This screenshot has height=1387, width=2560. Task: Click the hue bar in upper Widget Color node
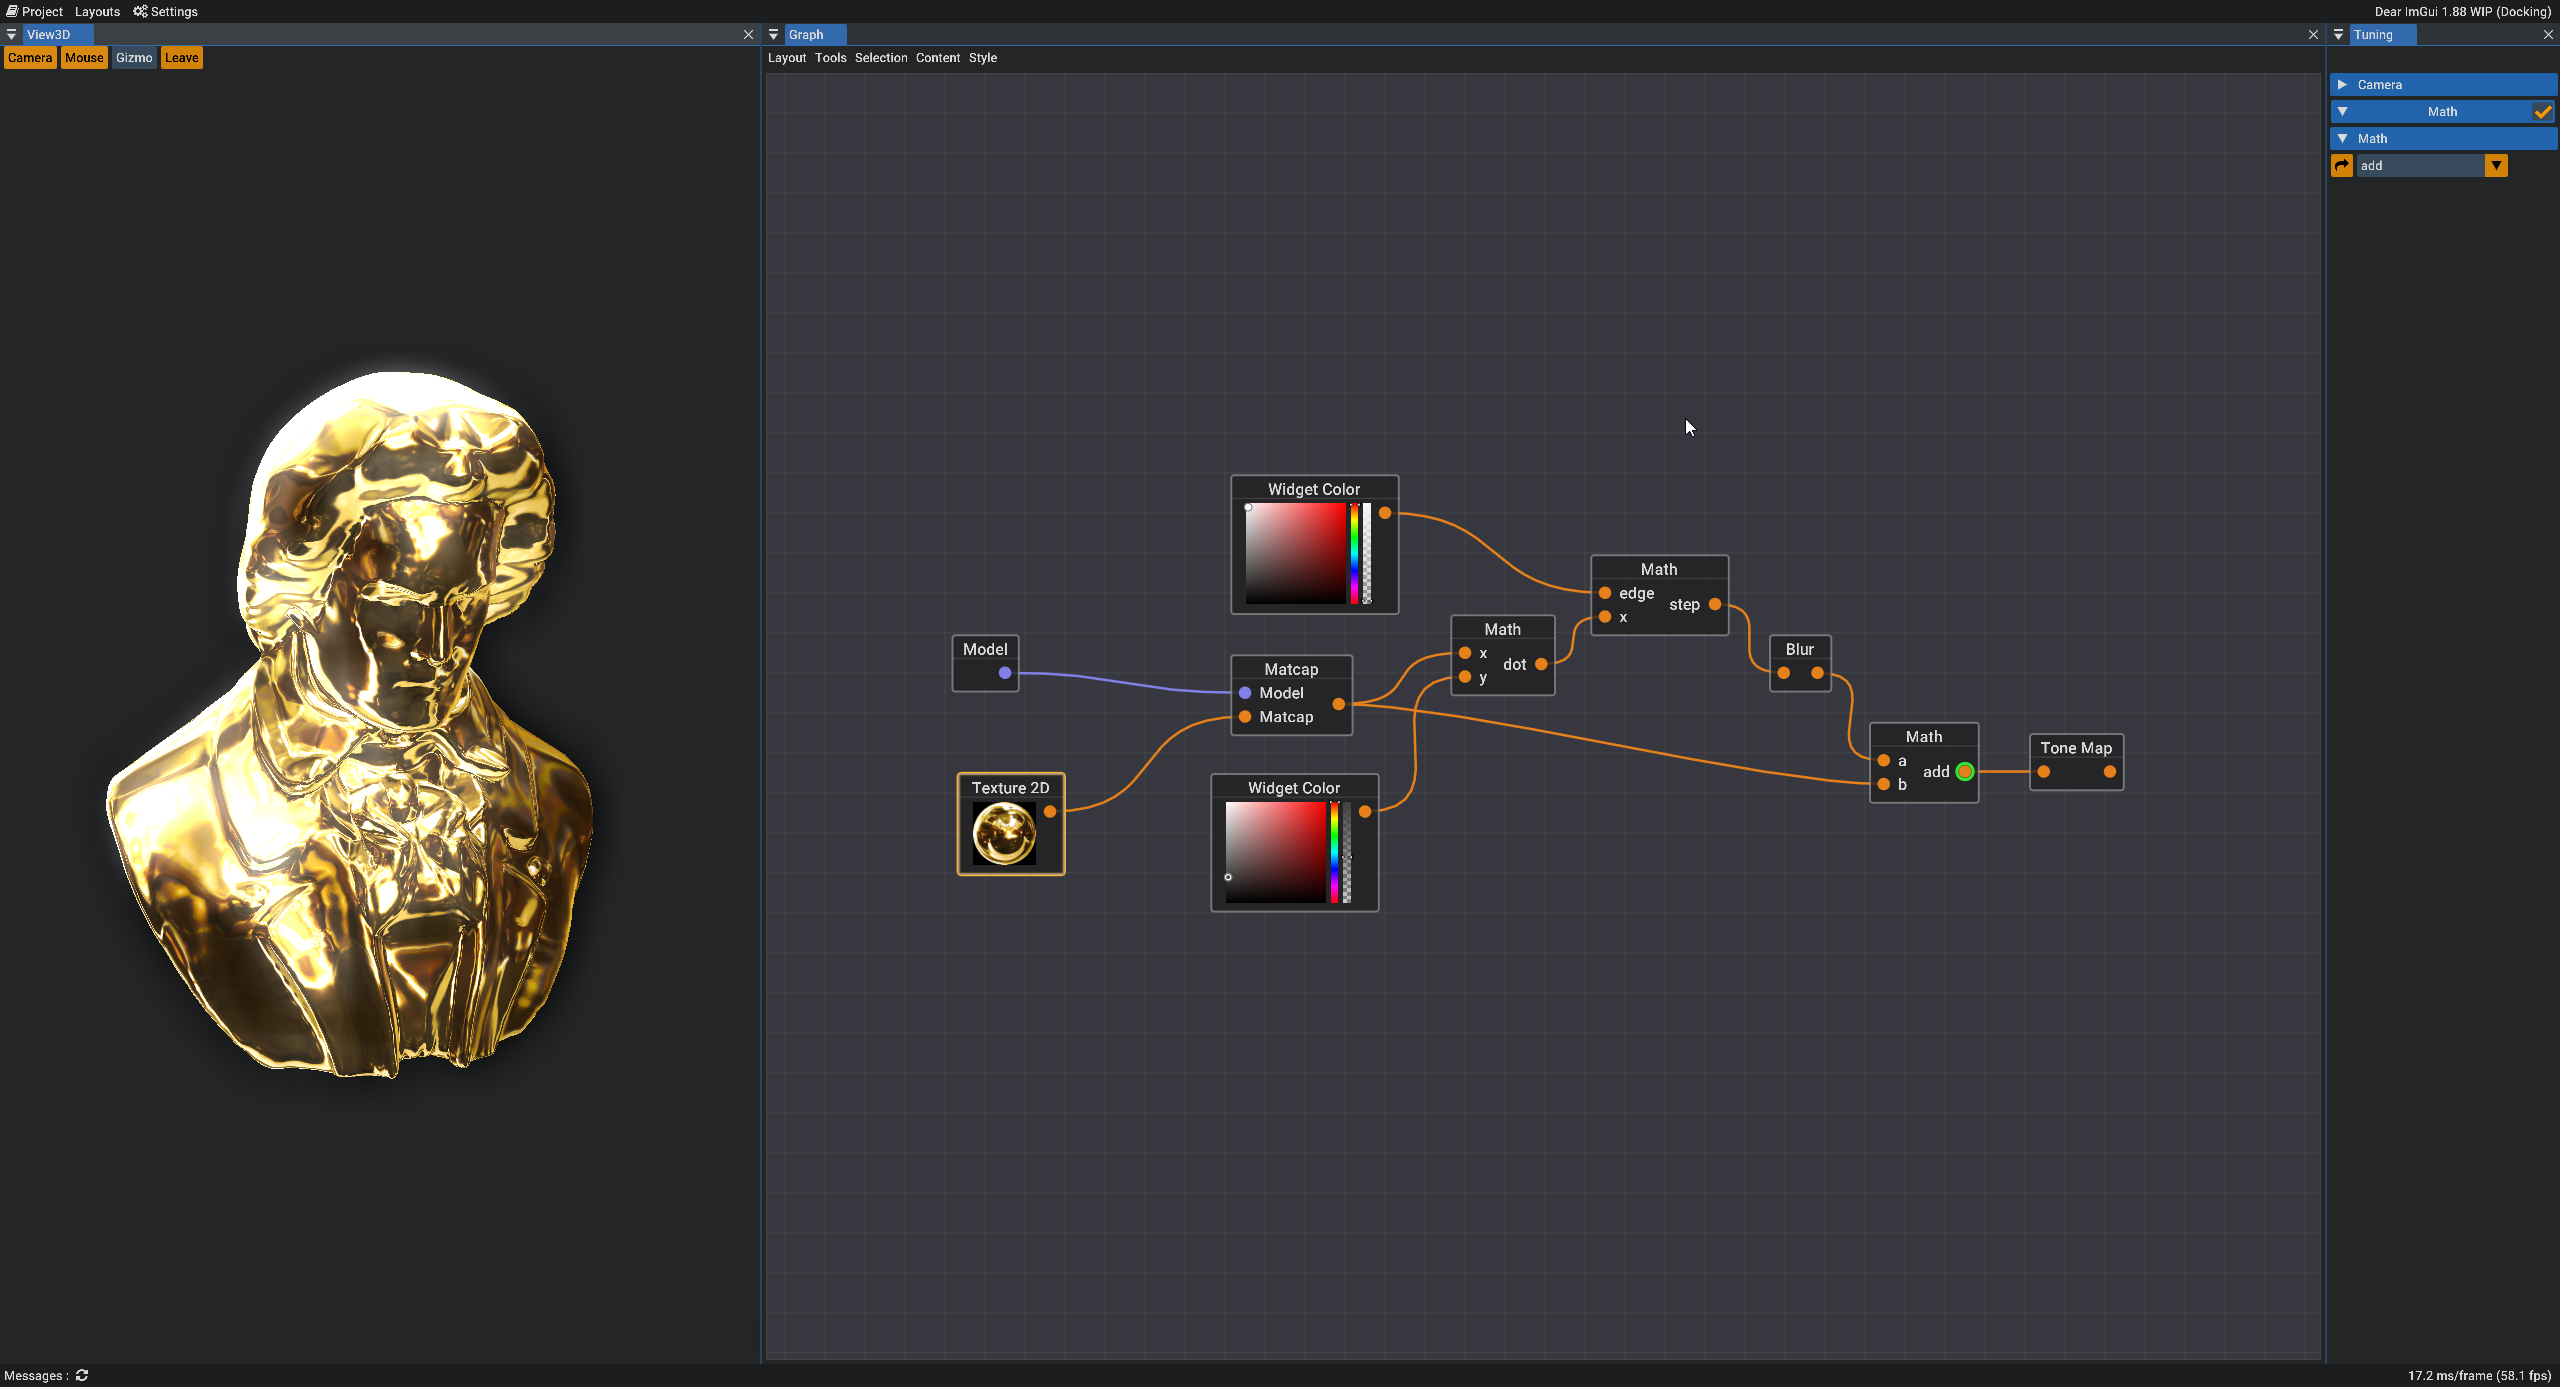(1355, 553)
